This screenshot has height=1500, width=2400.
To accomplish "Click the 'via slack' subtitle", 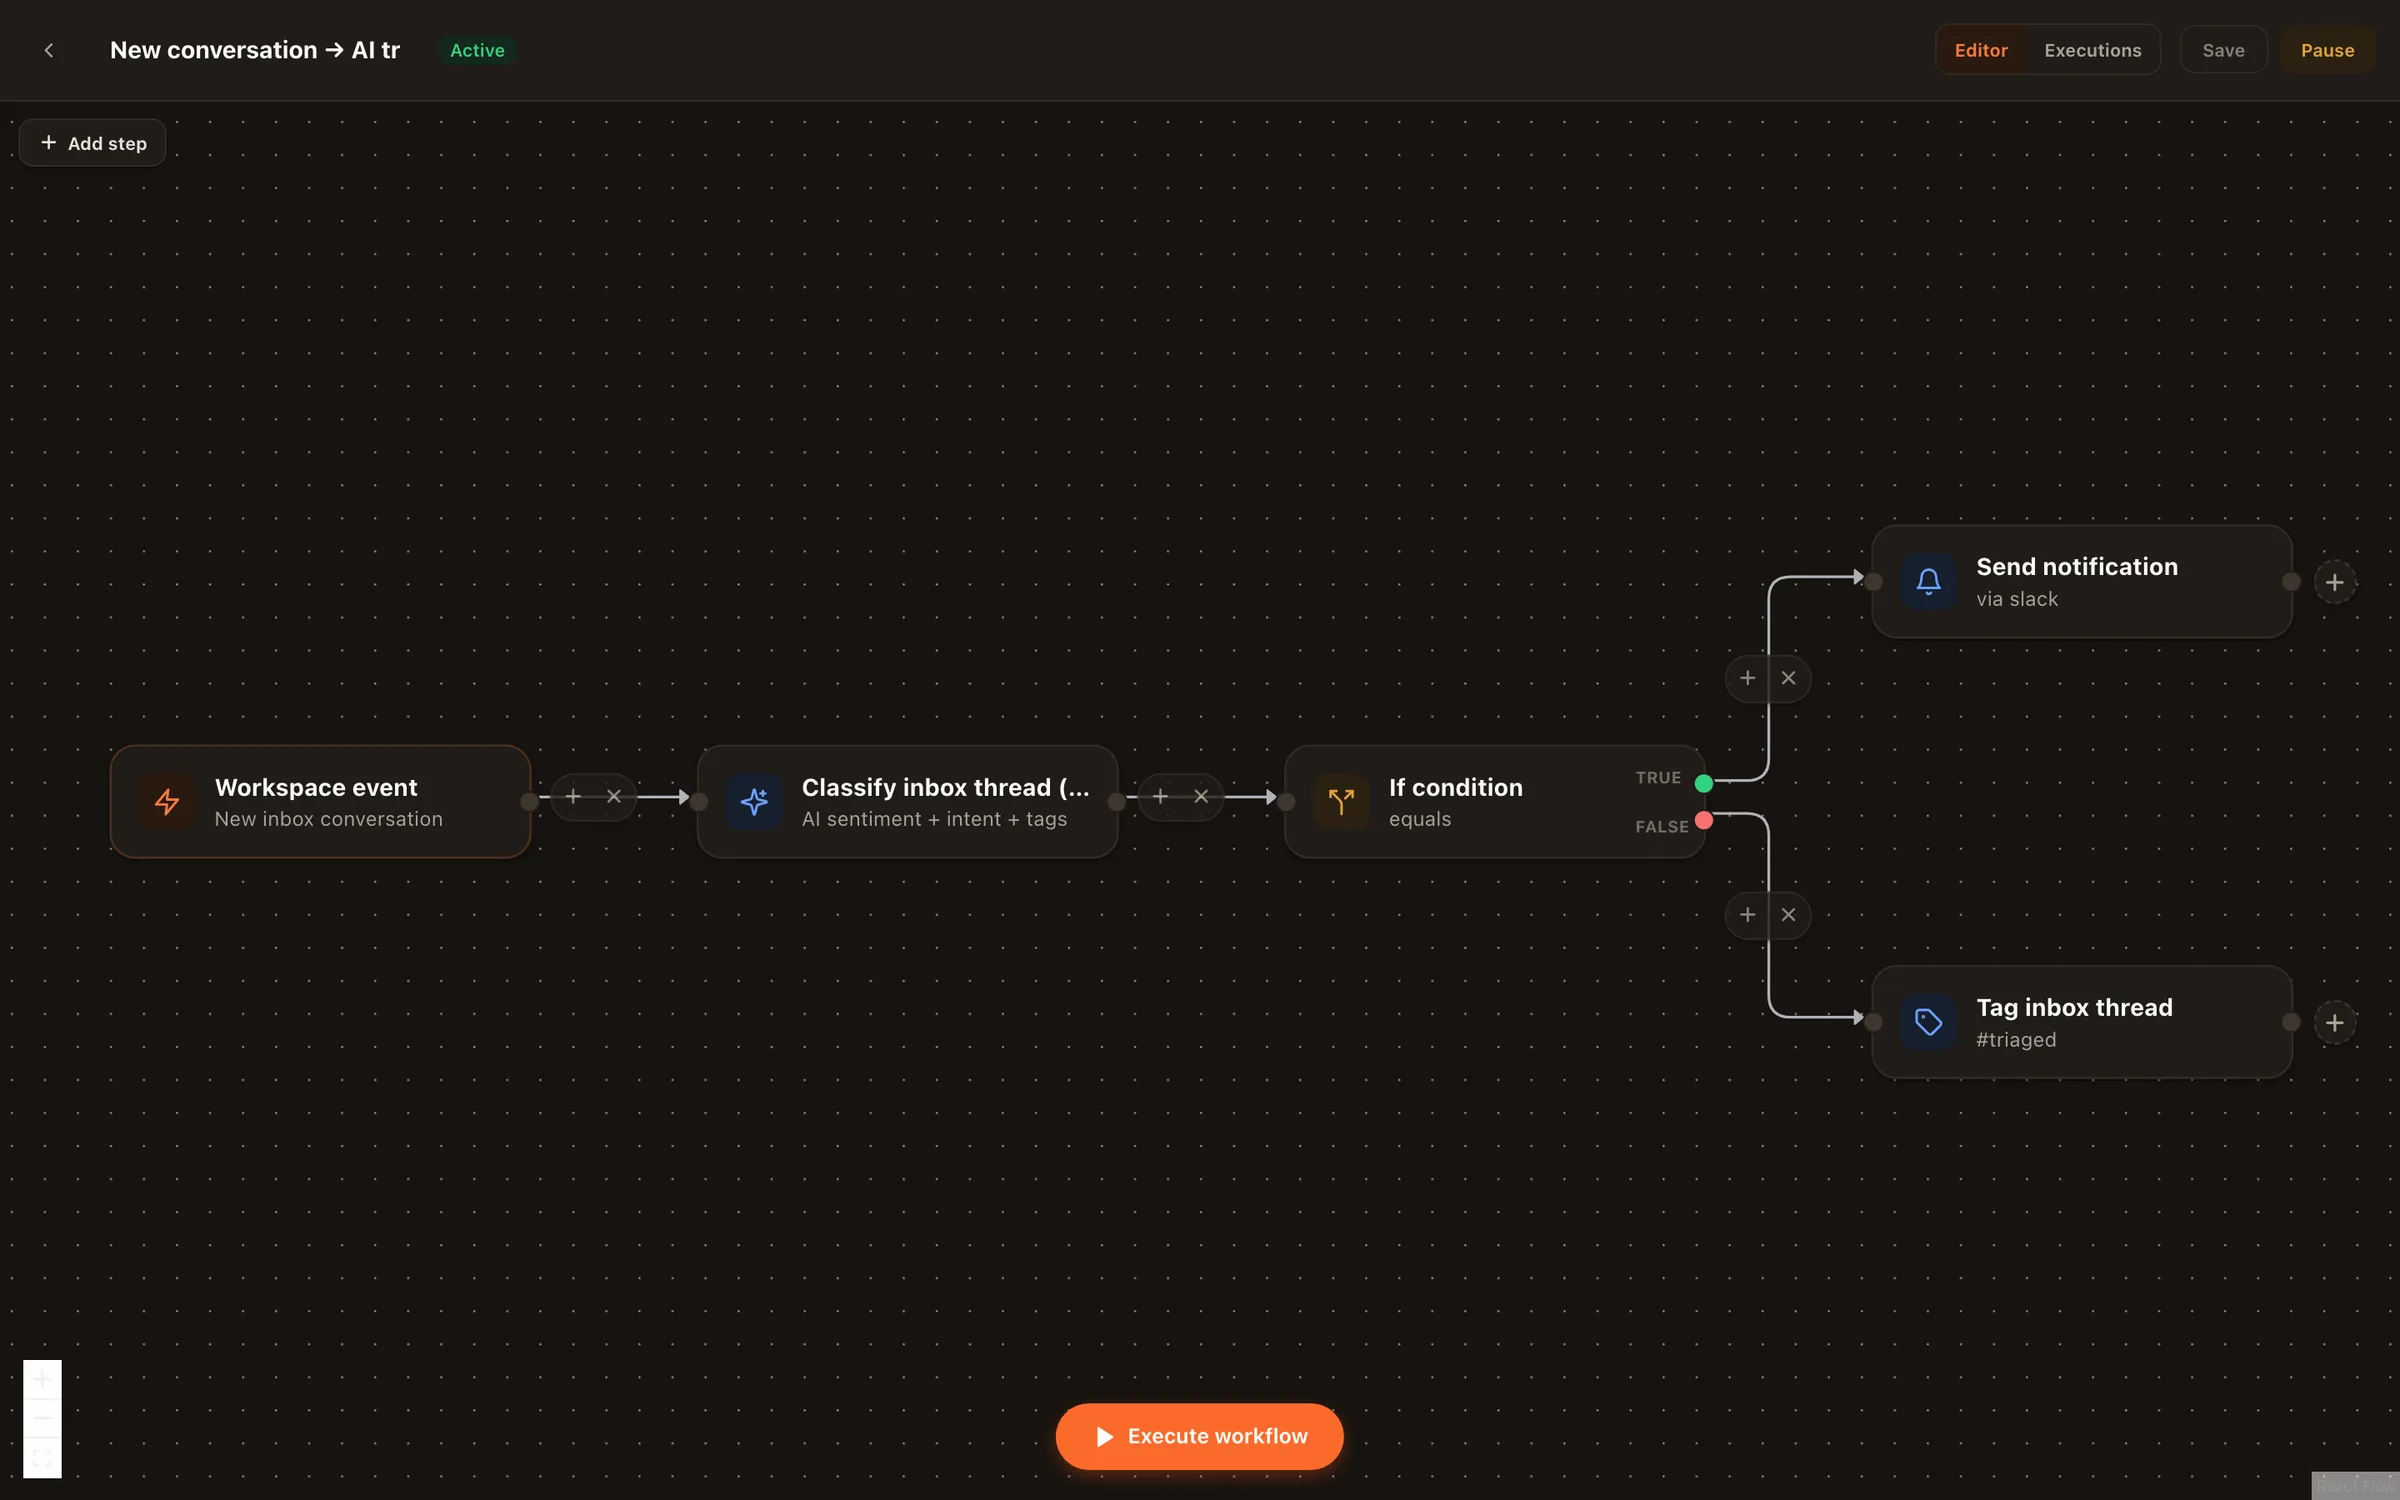I will pyautogui.click(x=2016, y=599).
